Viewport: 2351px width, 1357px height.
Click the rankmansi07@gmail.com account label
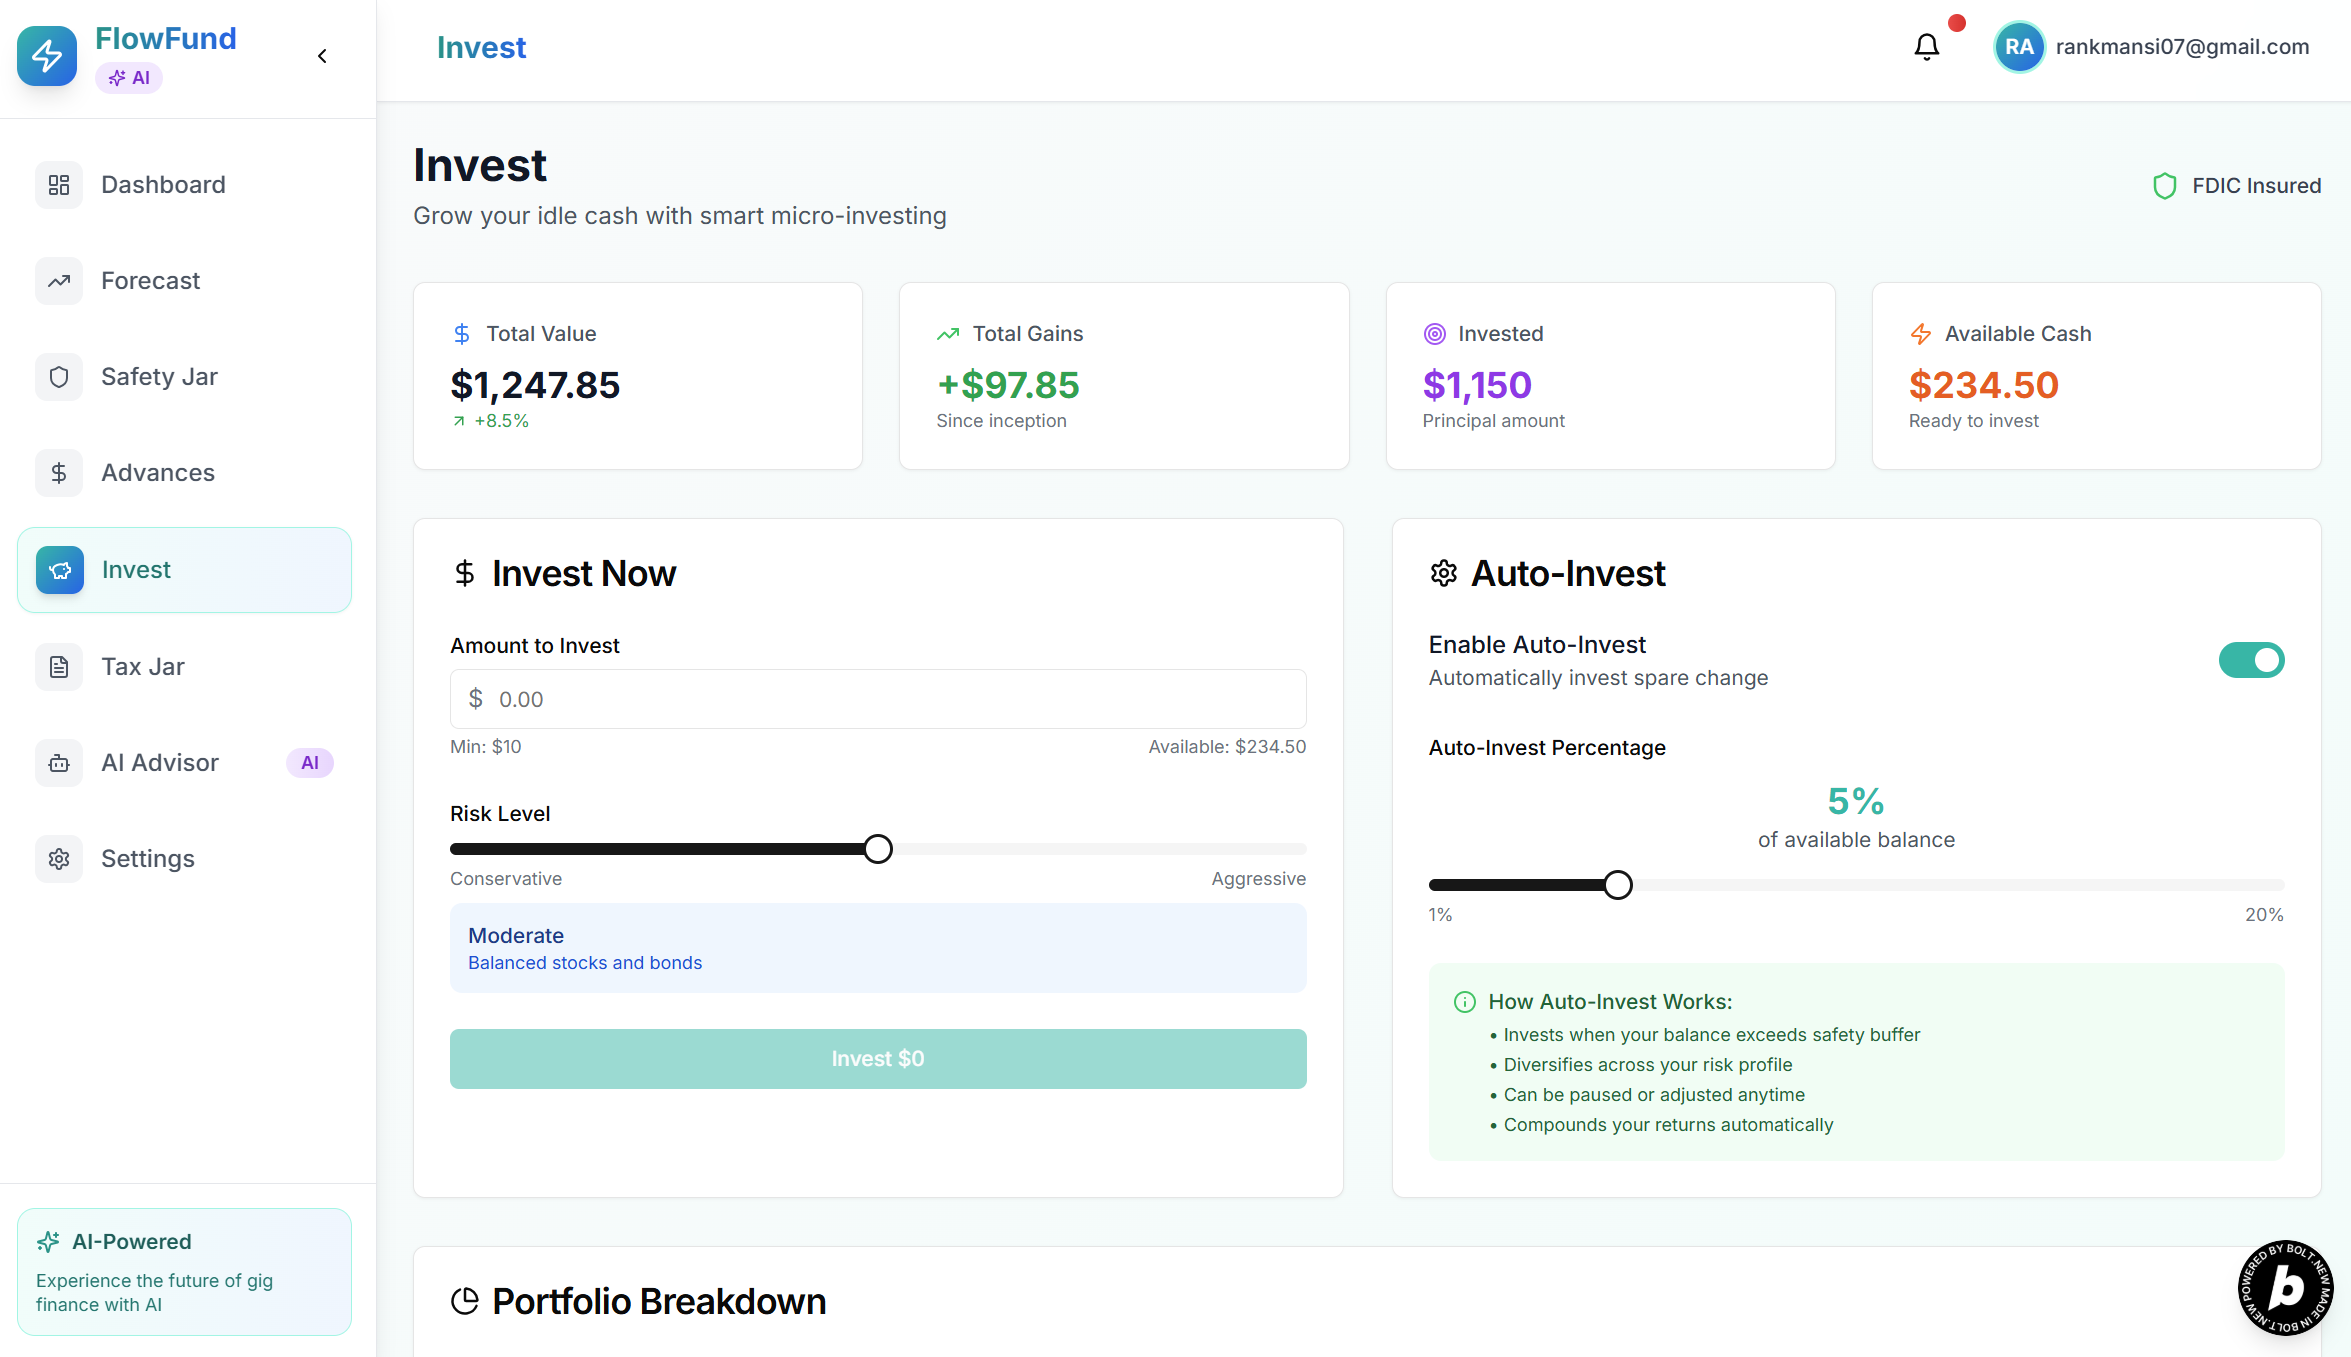2182,47
